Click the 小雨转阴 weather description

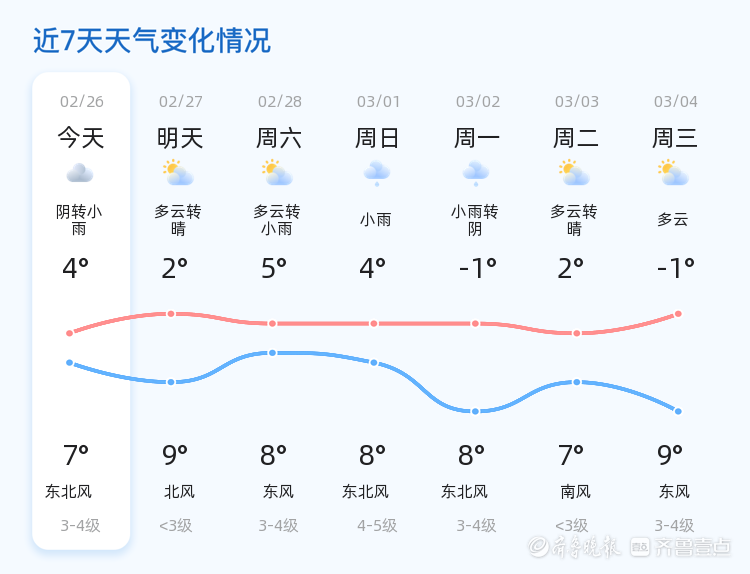475,220
